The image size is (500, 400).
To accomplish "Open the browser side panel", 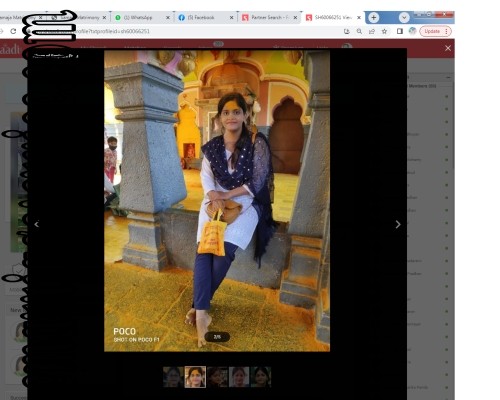I will point(400,31).
